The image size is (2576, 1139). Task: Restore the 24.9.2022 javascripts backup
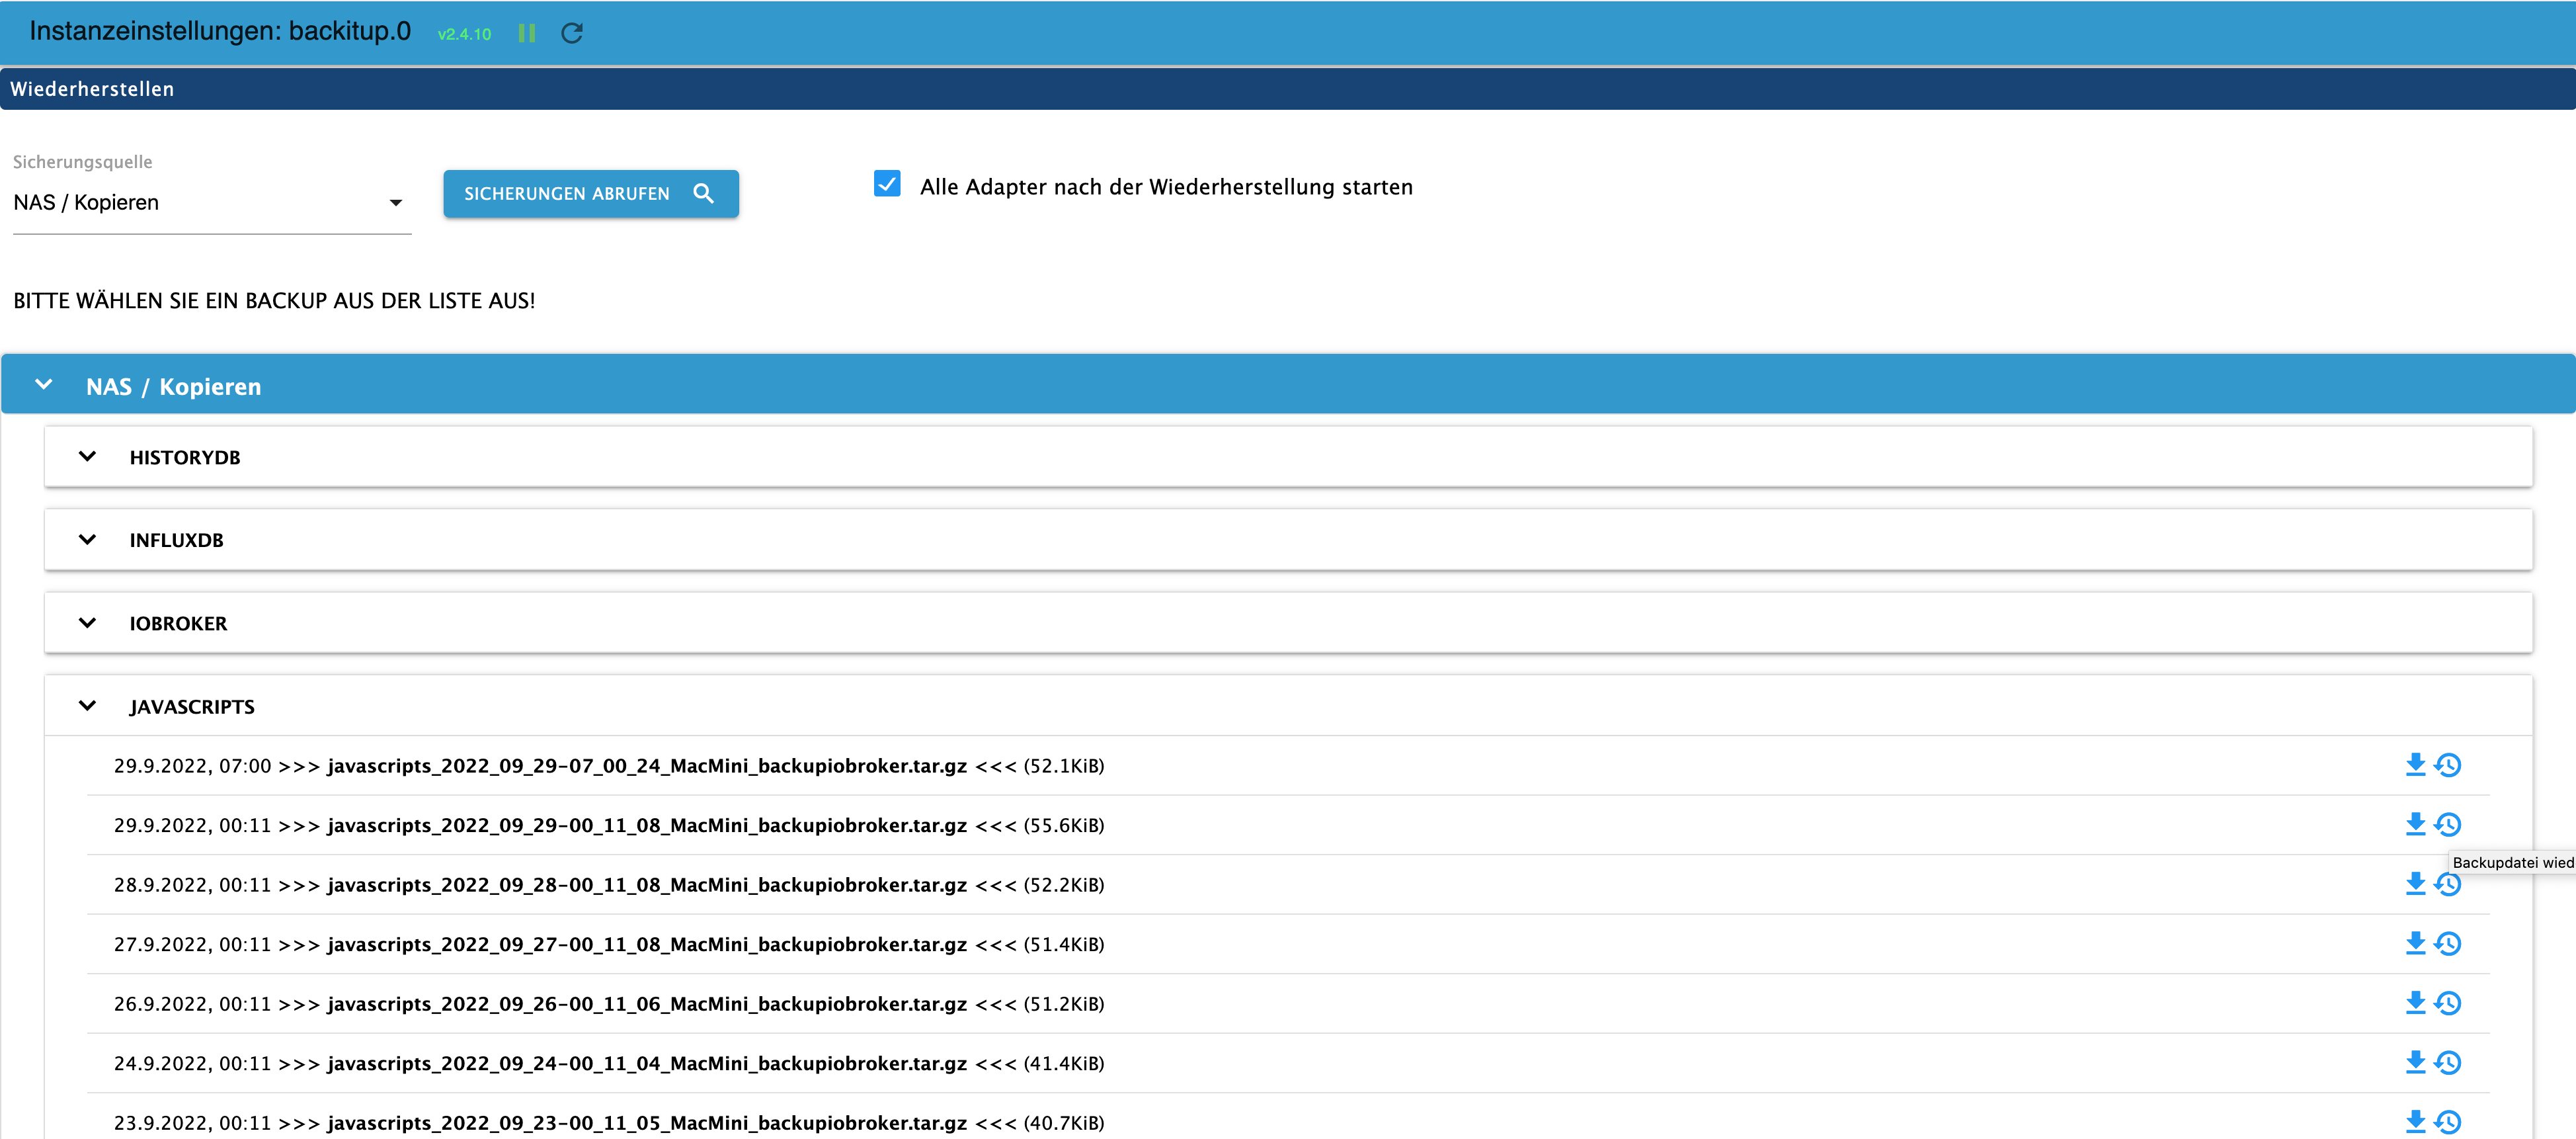(2448, 1063)
